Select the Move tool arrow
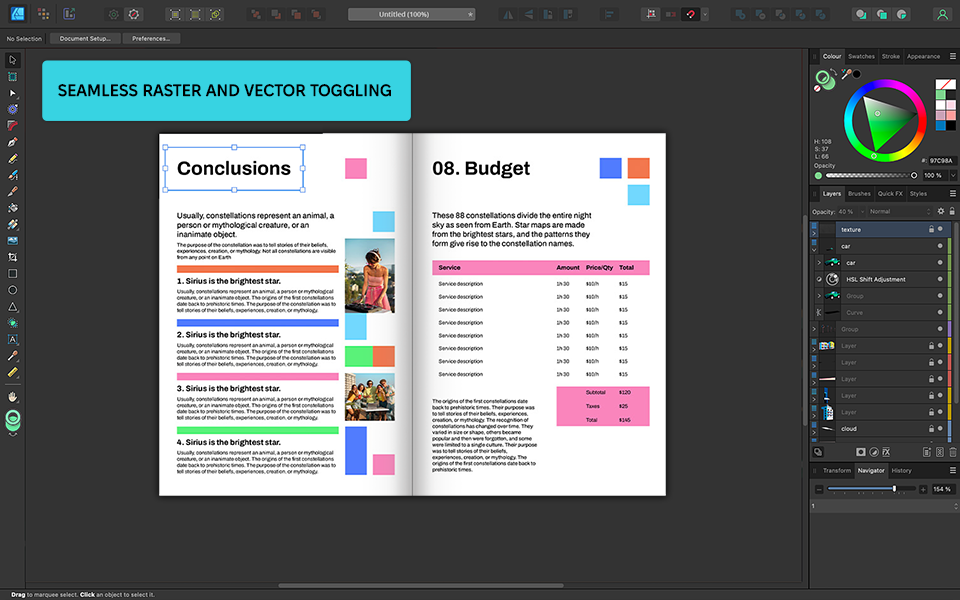 [12, 60]
